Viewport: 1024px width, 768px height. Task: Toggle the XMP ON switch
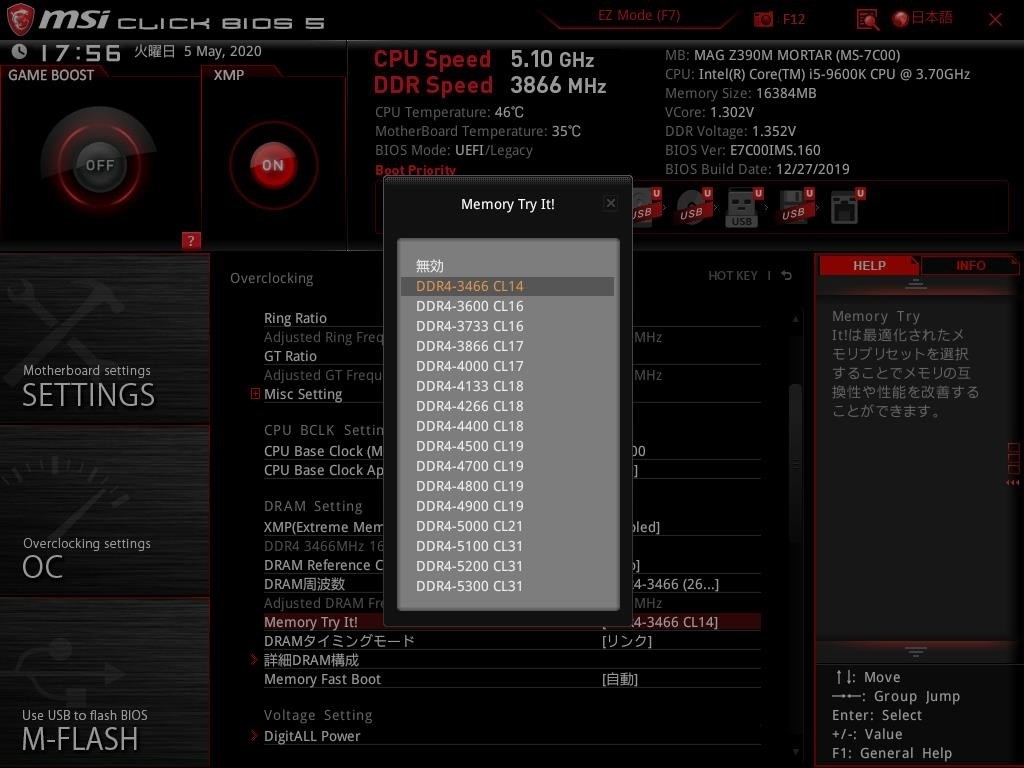(271, 165)
